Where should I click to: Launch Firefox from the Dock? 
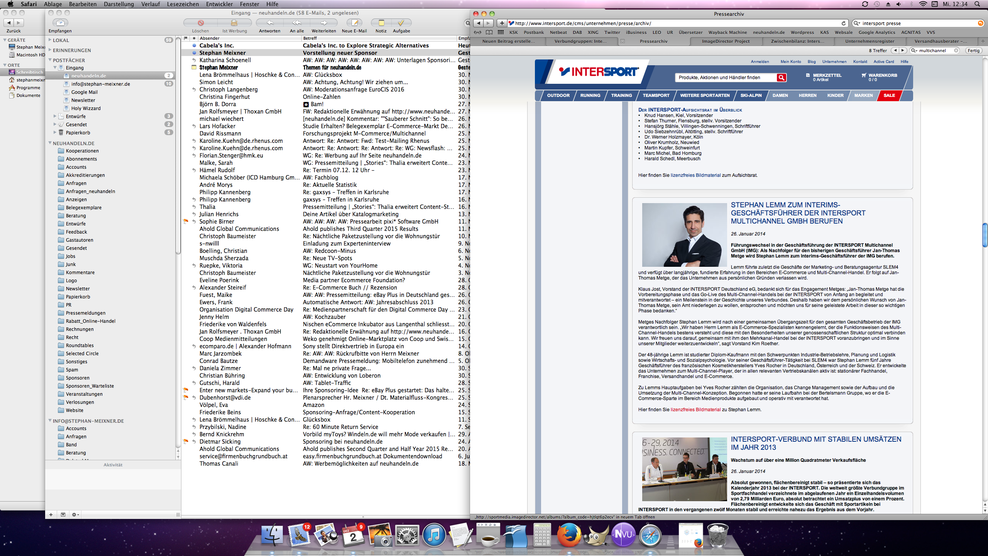point(569,535)
